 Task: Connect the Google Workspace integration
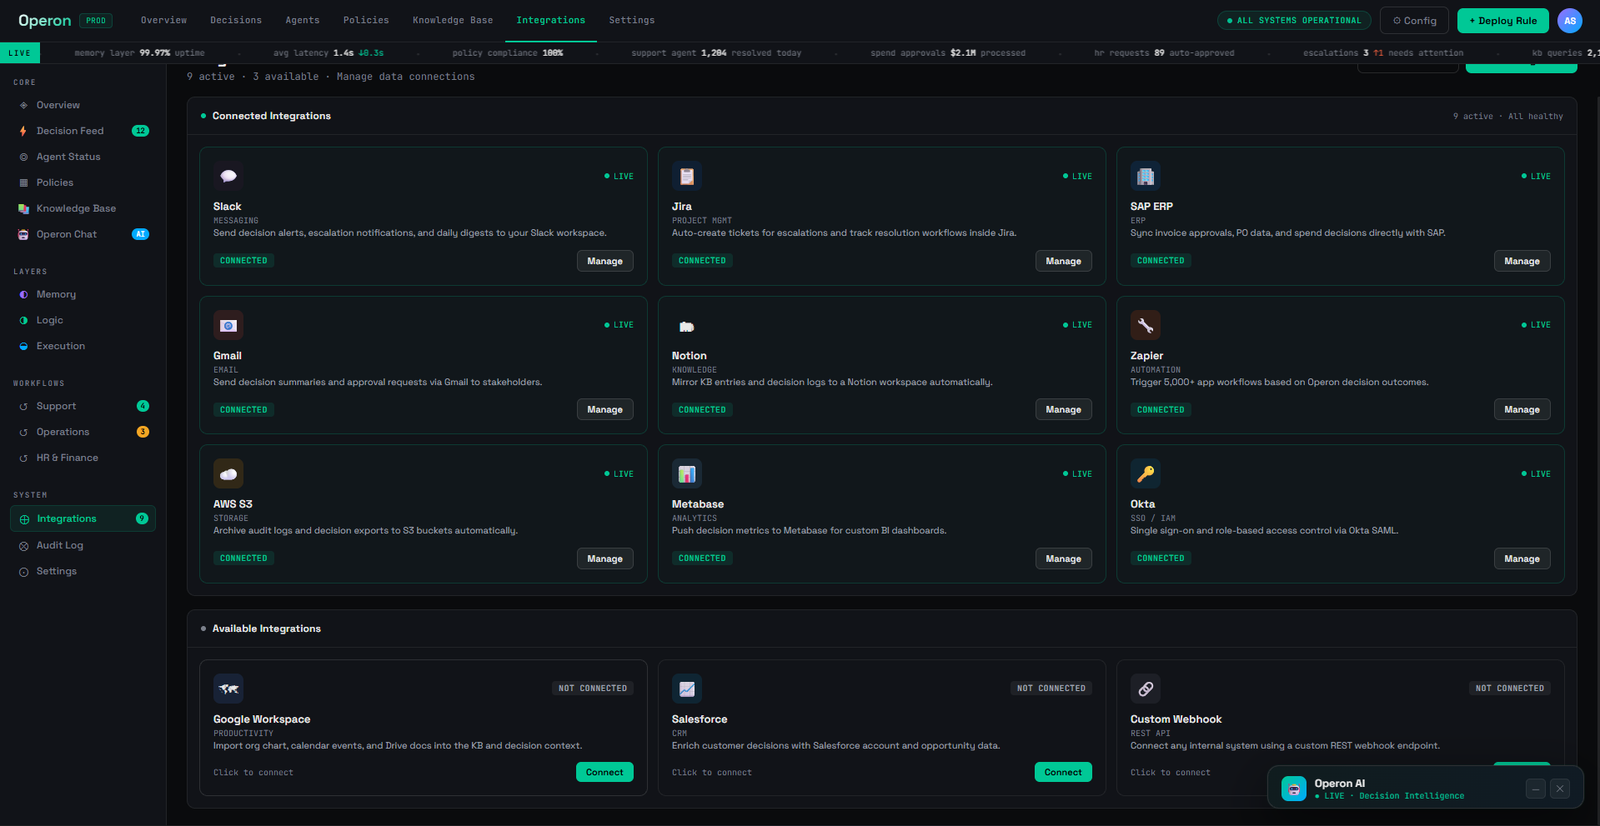605,772
